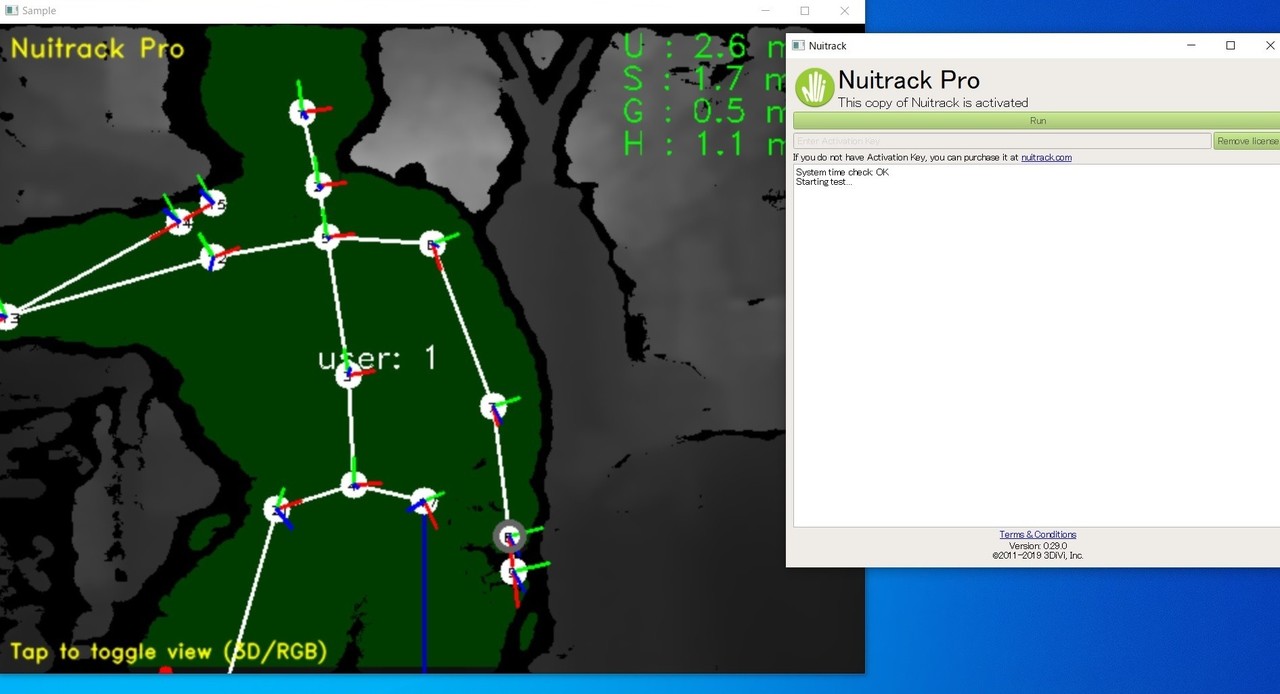Close the Nuitrack window
The image size is (1280, 694).
tap(1270, 46)
